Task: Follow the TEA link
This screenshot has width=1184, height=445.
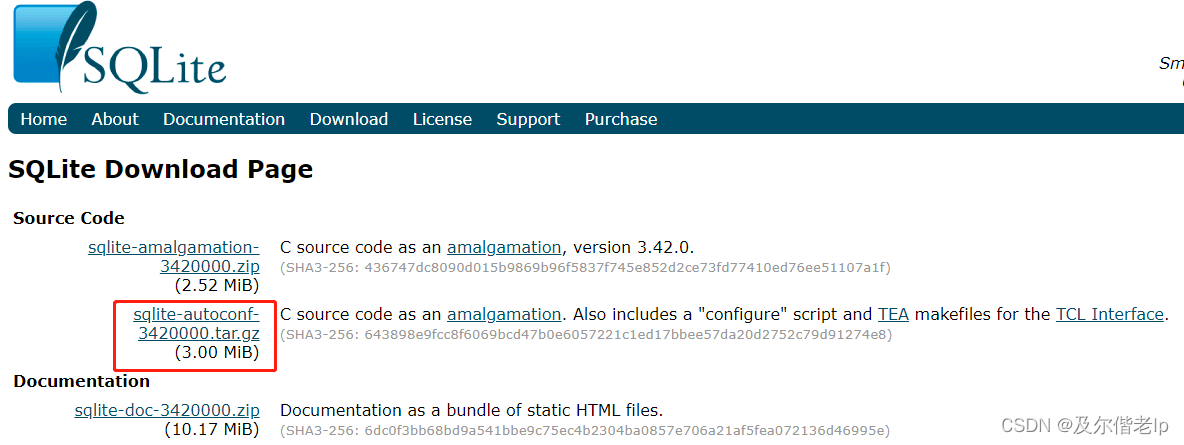Action: click(x=893, y=314)
